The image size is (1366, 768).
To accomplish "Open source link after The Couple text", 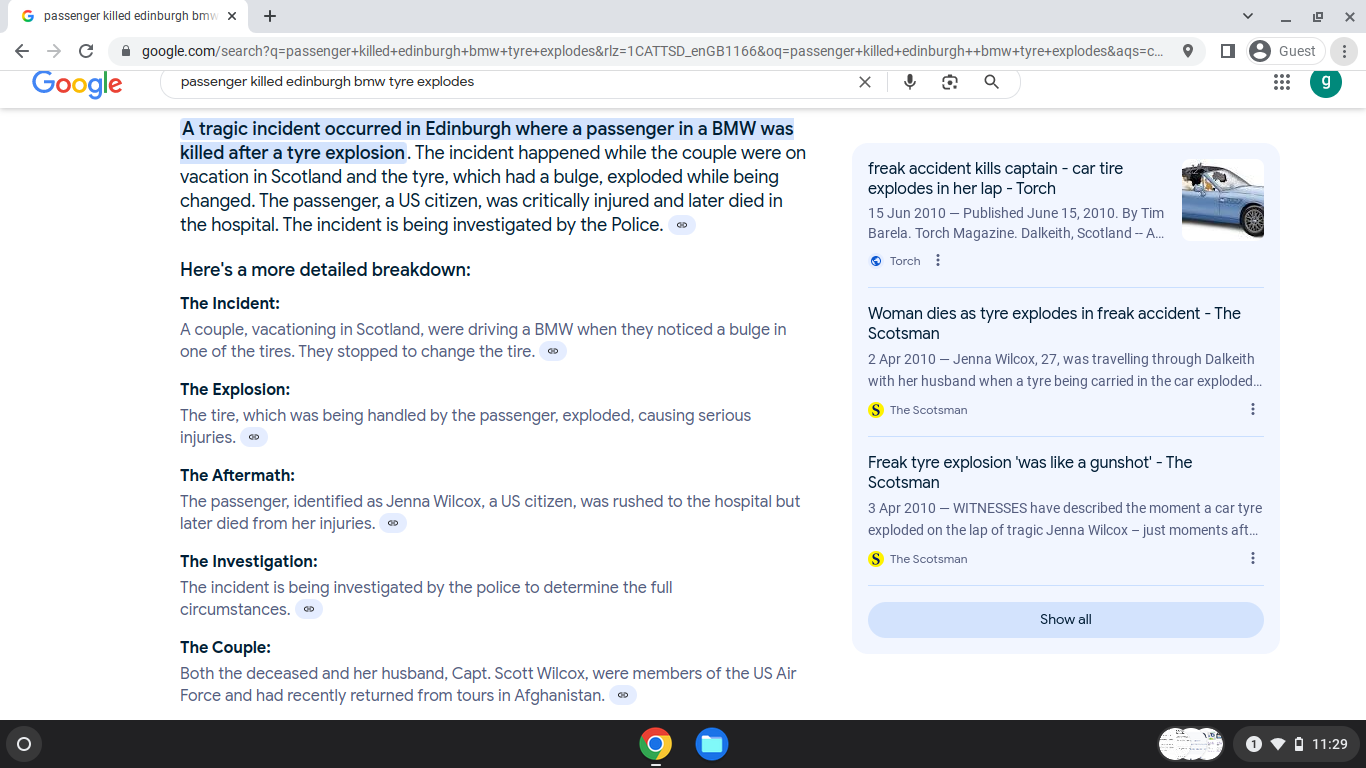I will (623, 695).
